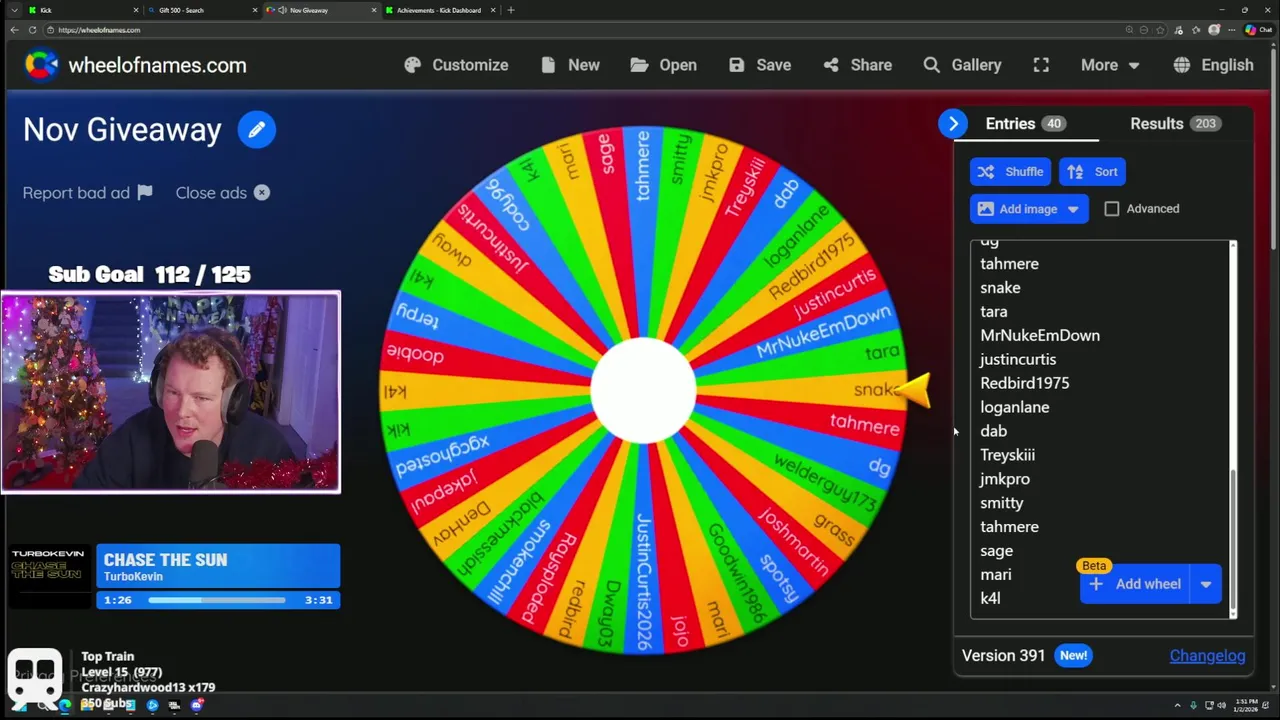Shuffle the entries
The width and height of the screenshot is (1280, 720).
tap(1010, 172)
